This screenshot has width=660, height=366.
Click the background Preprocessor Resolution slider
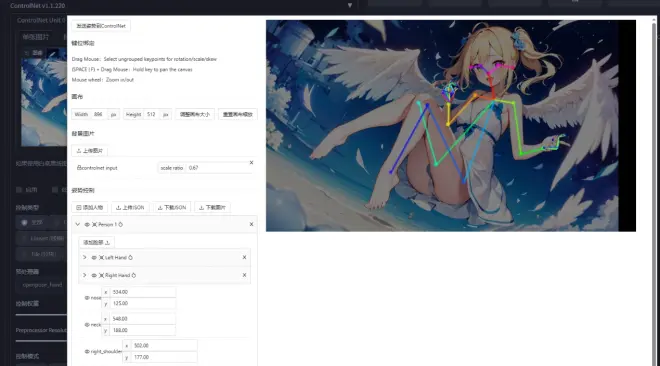41,341
